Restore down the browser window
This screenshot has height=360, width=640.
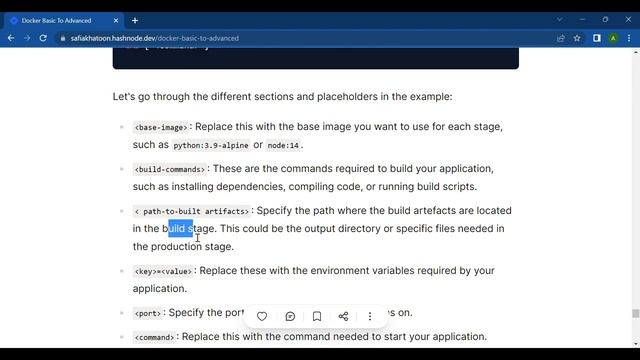pyautogui.click(x=605, y=20)
